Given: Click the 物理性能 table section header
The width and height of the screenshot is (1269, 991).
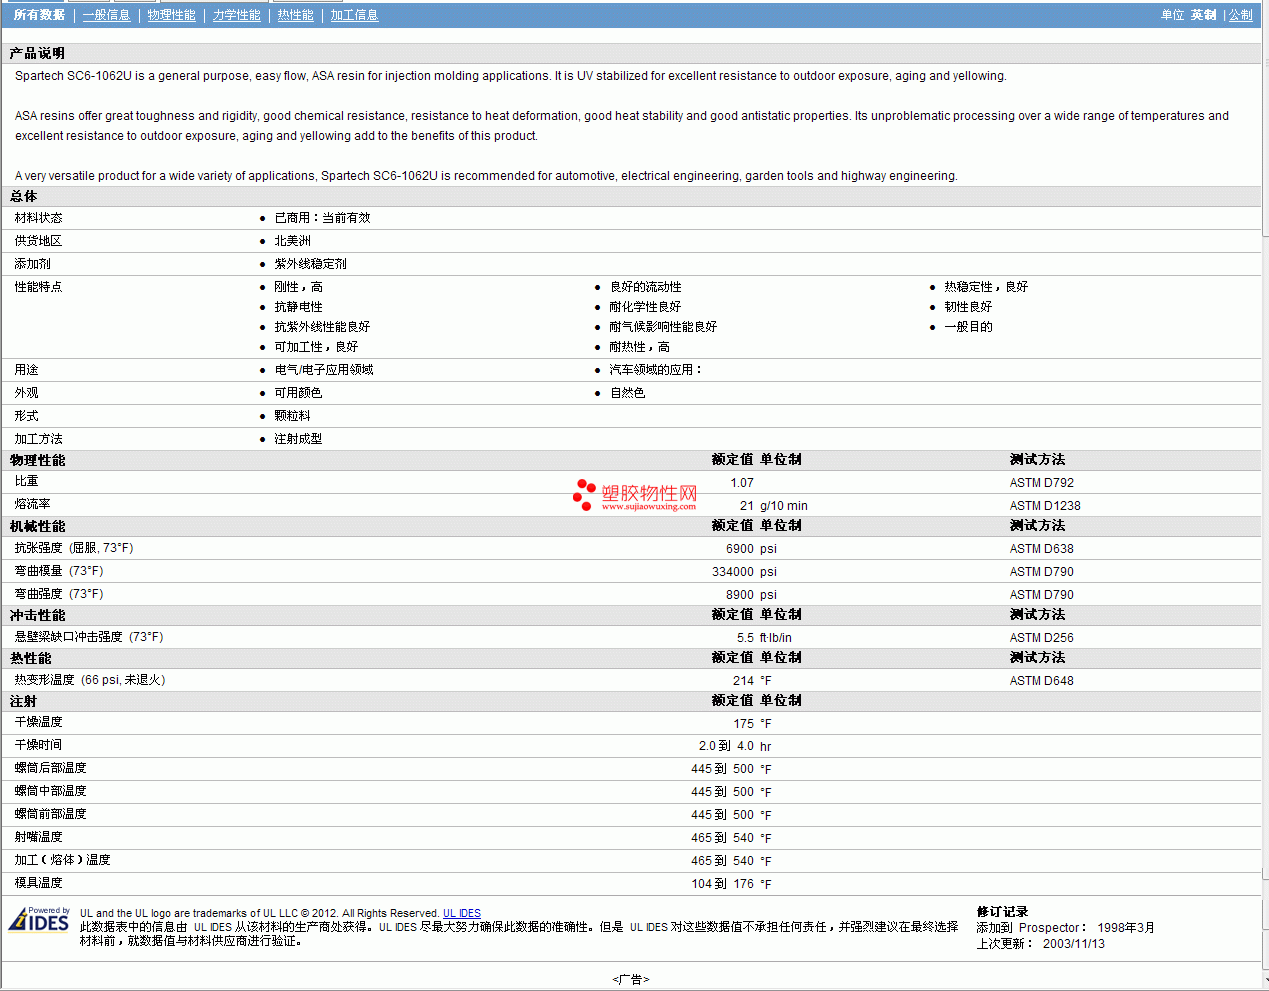Looking at the screenshot, I should click(x=37, y=460).
